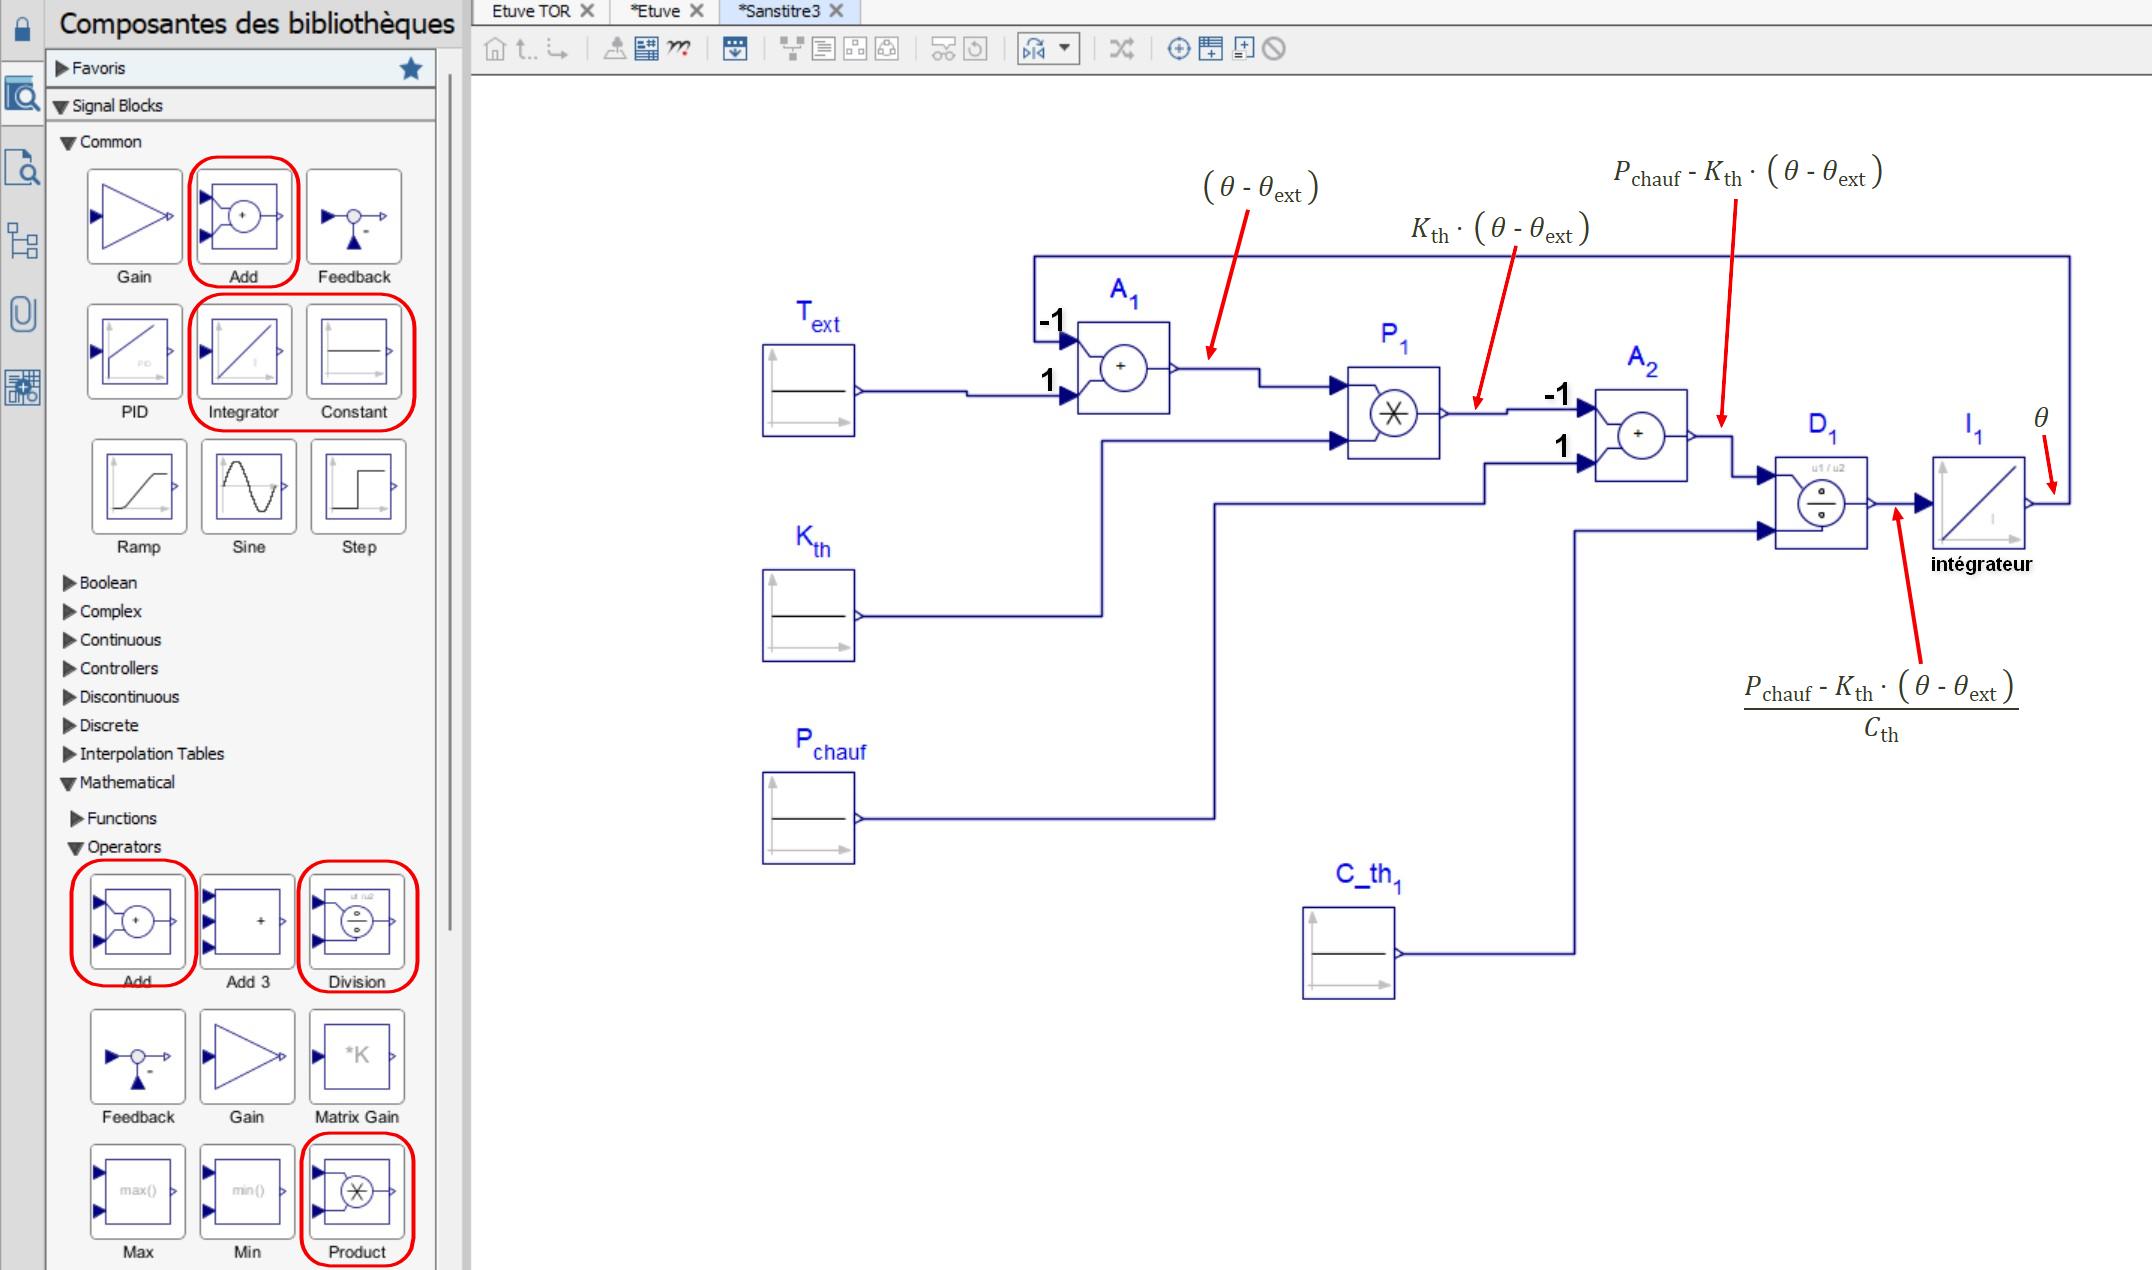Select the D1 division block on canvas
Viewport: 2152px width, 1270px height.
(x=1821, y=503)
